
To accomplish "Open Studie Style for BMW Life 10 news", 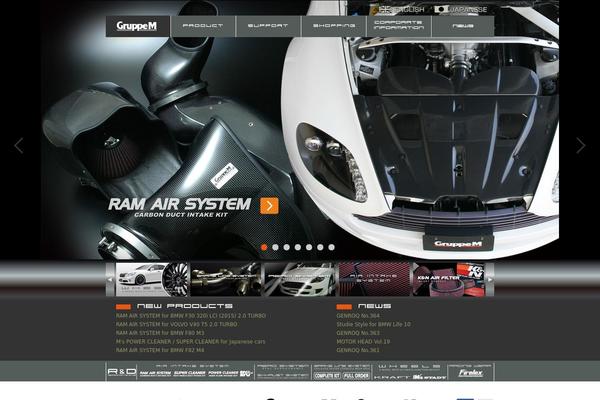I will 373,324.
